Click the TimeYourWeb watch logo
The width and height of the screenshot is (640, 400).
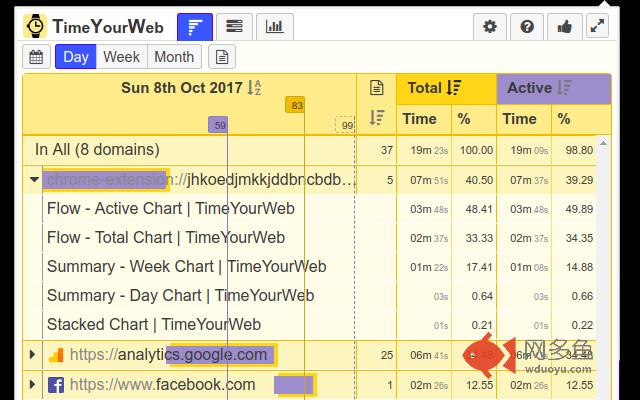35,26
